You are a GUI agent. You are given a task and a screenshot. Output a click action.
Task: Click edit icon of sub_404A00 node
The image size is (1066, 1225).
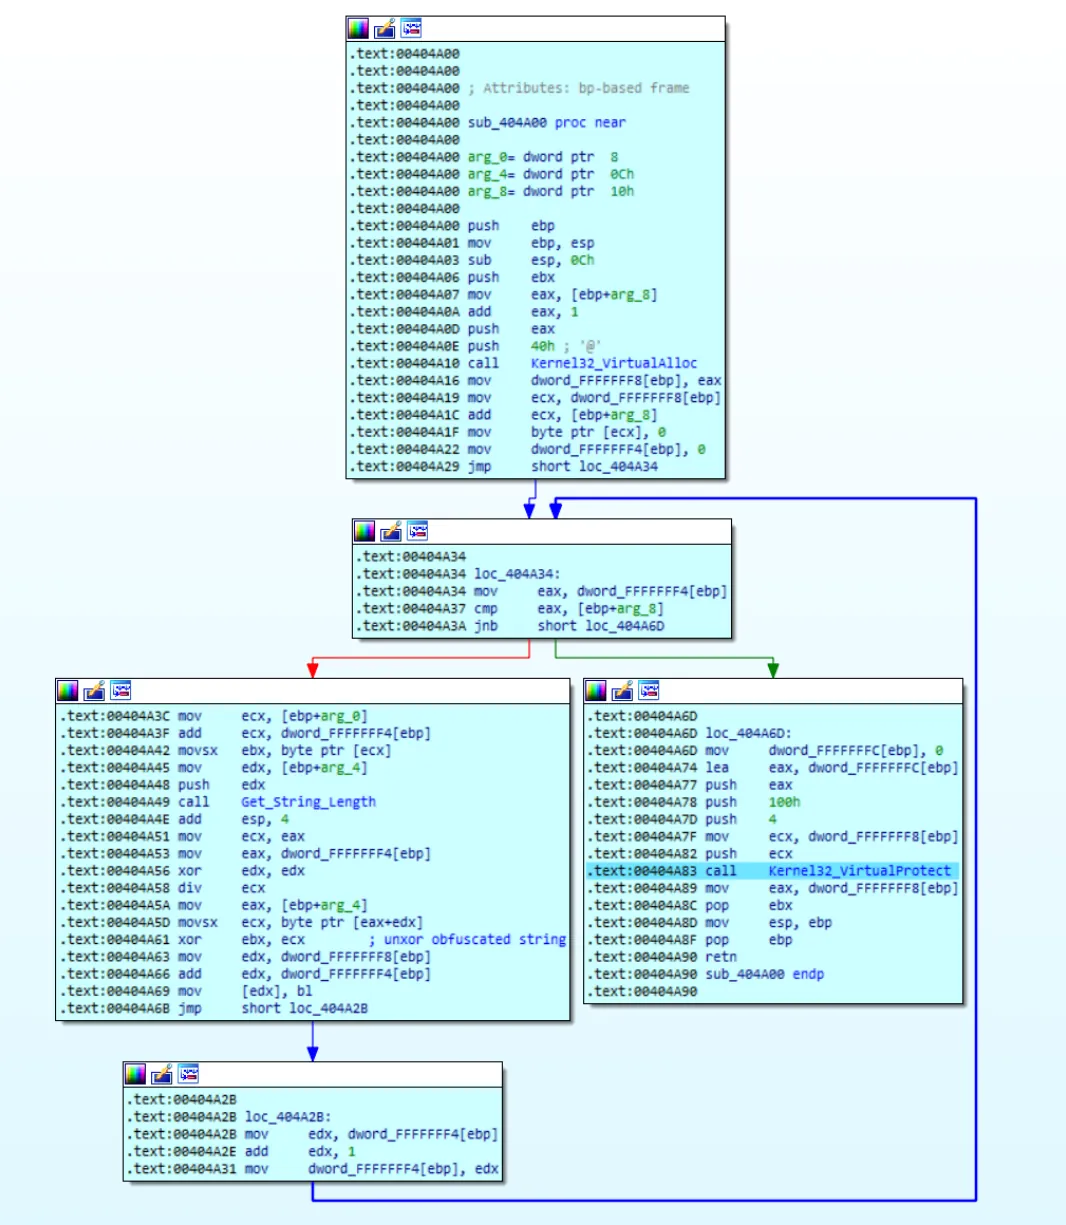click(x=385, y=28)
